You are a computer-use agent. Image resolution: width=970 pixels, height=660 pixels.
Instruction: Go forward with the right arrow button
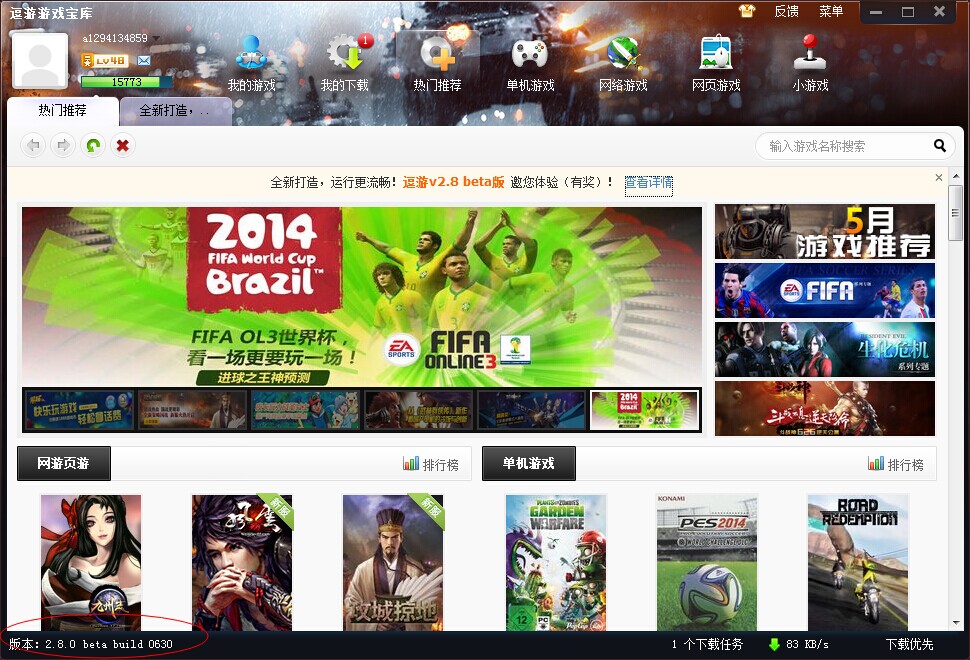pyautogui.click(x=63, y=145)
